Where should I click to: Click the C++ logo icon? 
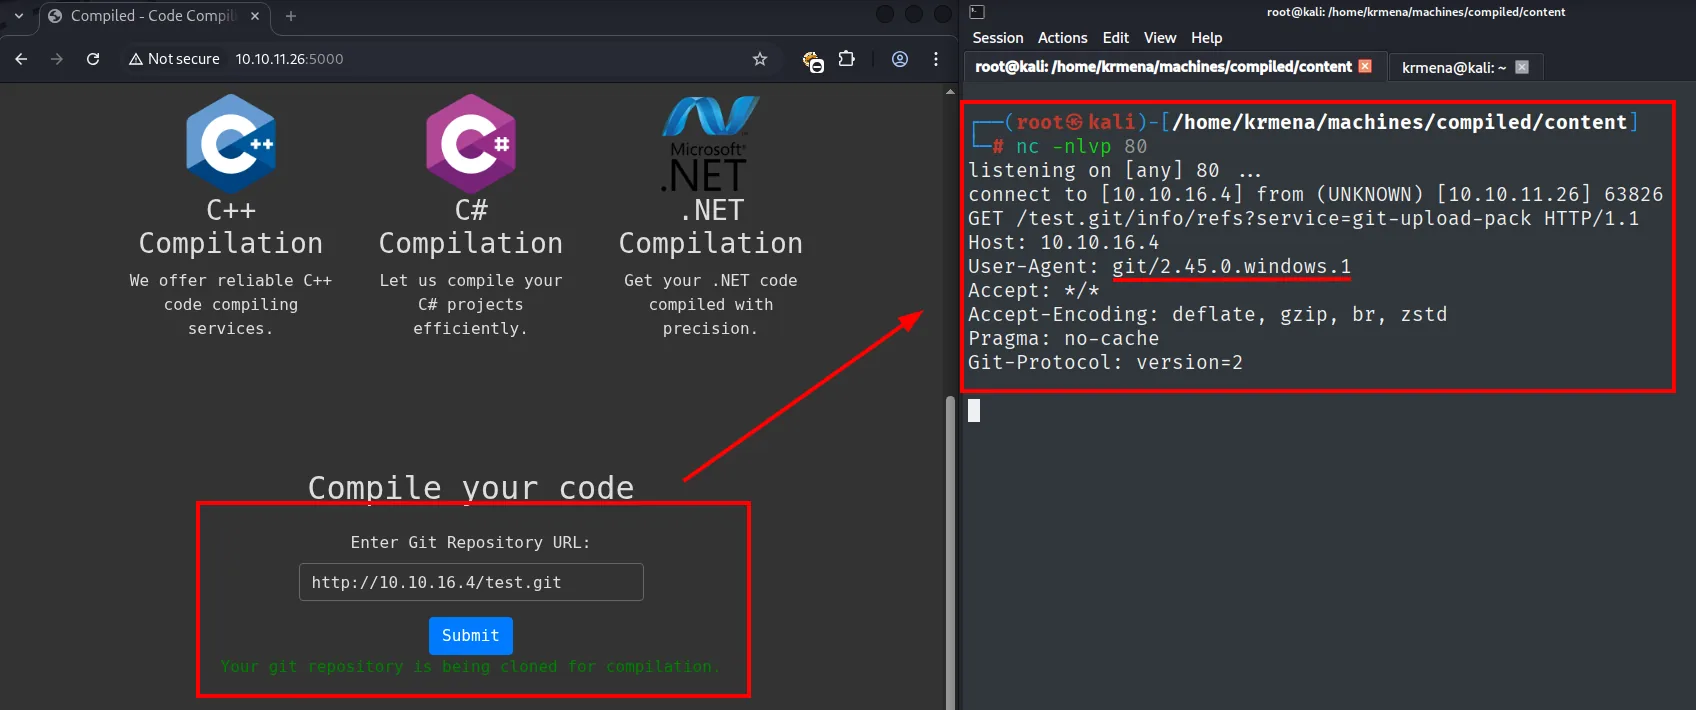coord(231,144)
